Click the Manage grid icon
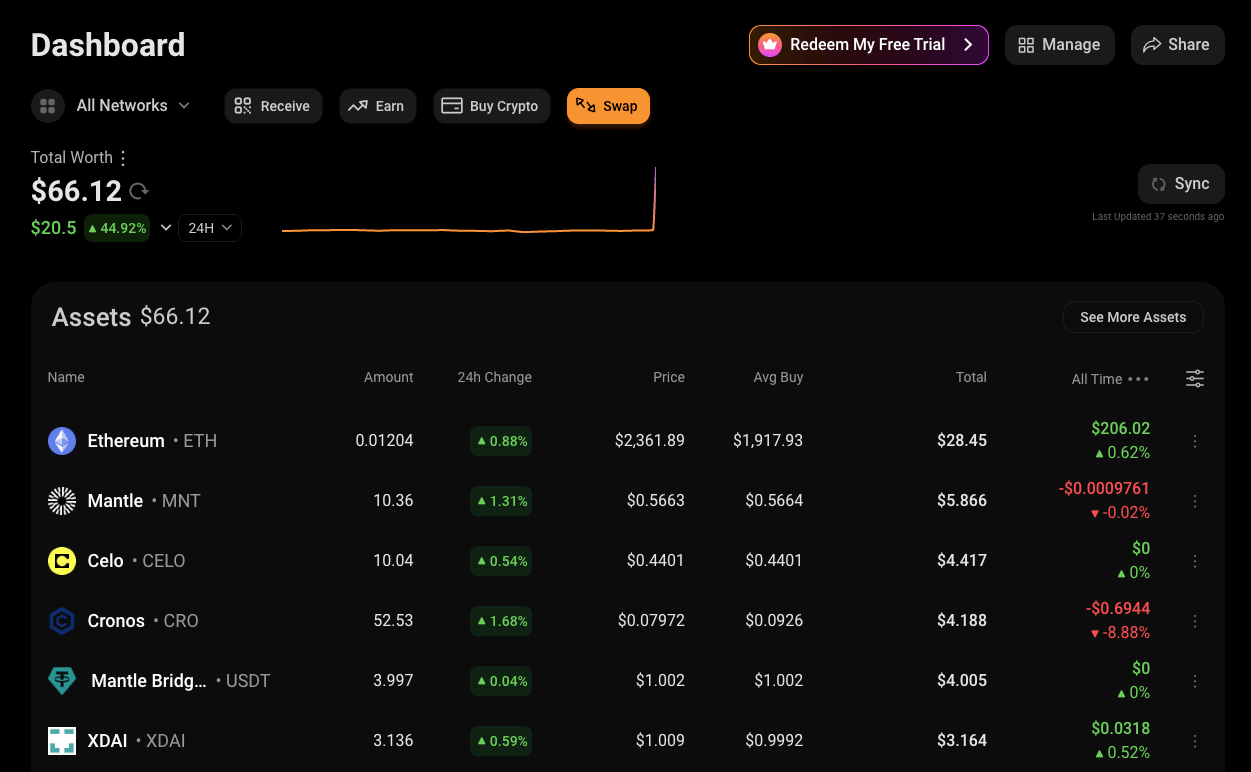 (1026, 44)
